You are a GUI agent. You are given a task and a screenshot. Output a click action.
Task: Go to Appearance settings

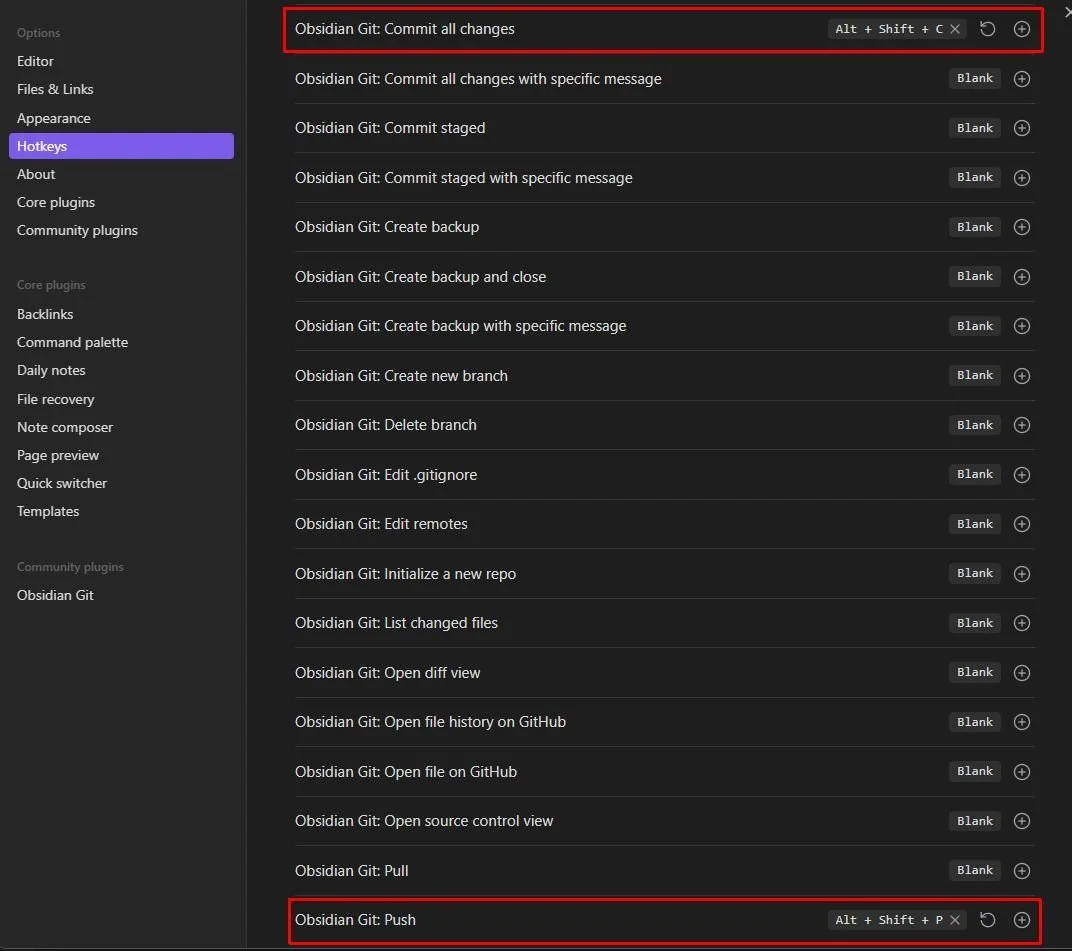[x=53, y=118]
